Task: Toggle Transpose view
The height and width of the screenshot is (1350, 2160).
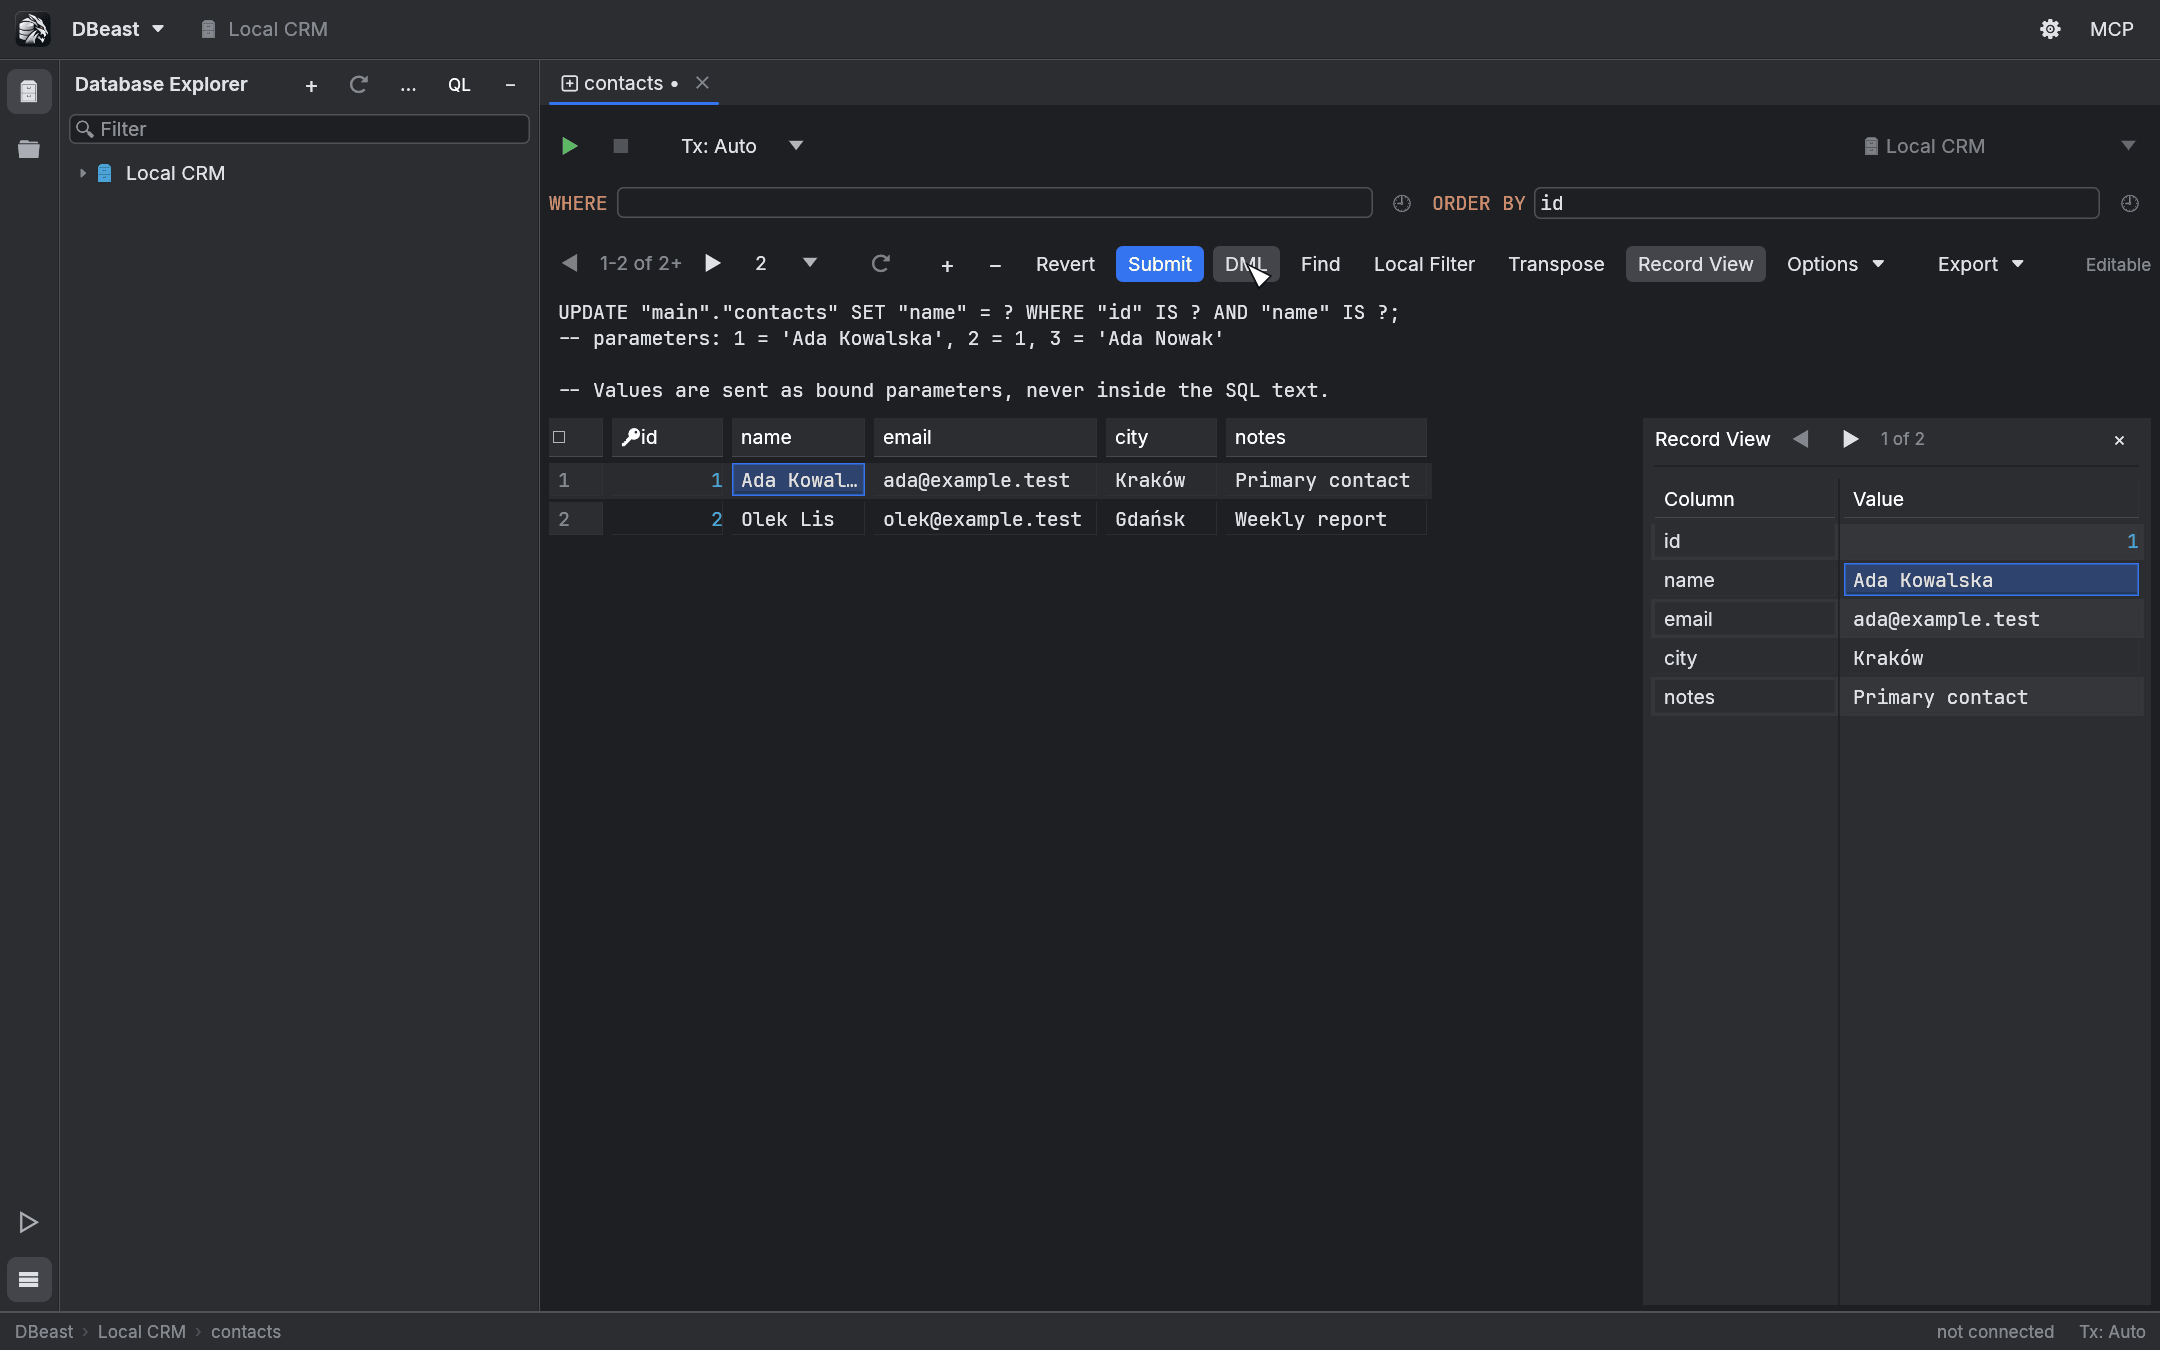Action: pos(1556,264)
